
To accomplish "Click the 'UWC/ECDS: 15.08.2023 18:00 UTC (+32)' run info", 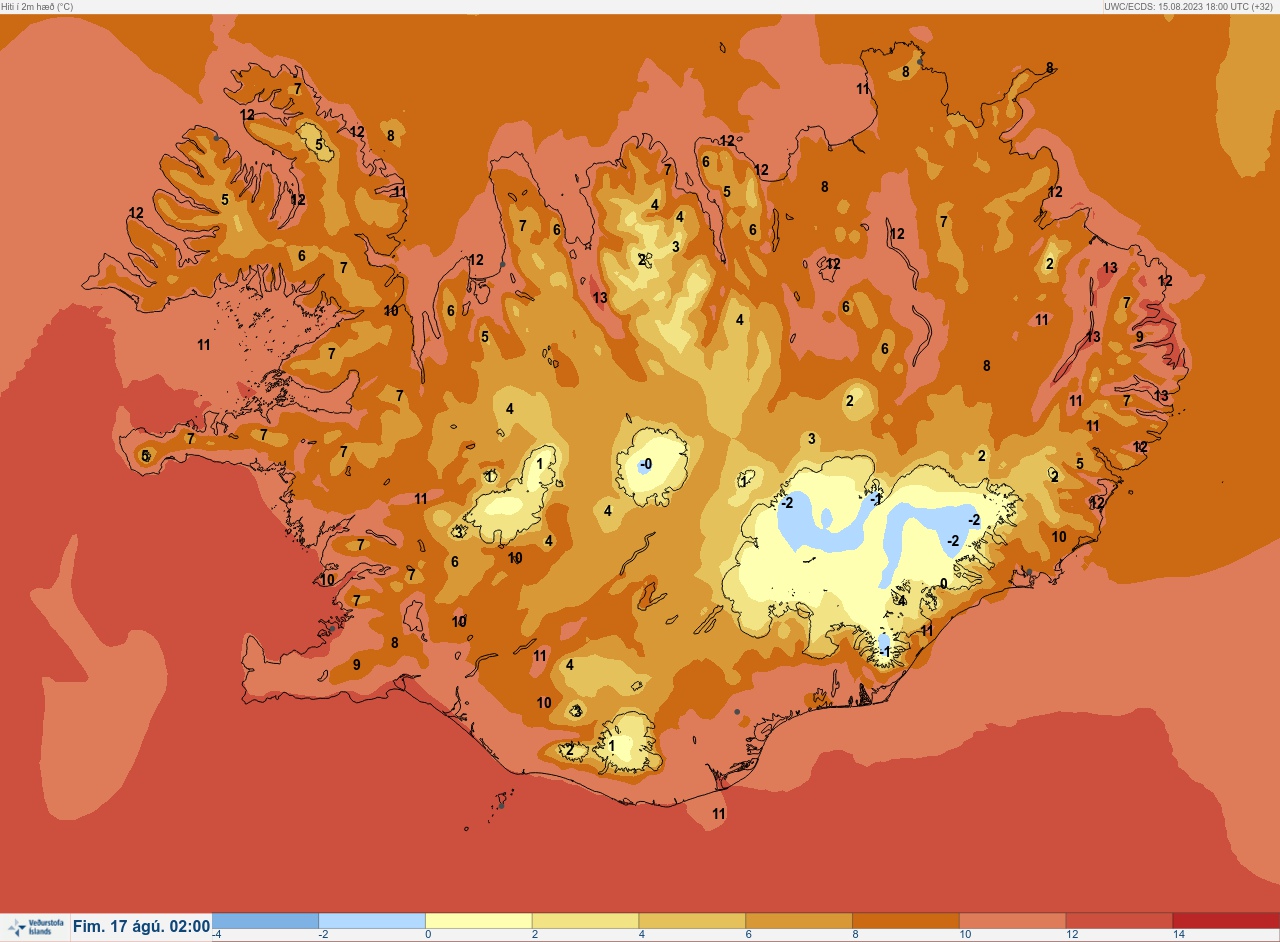I will pyautogui.click(x=1190, y=6).
